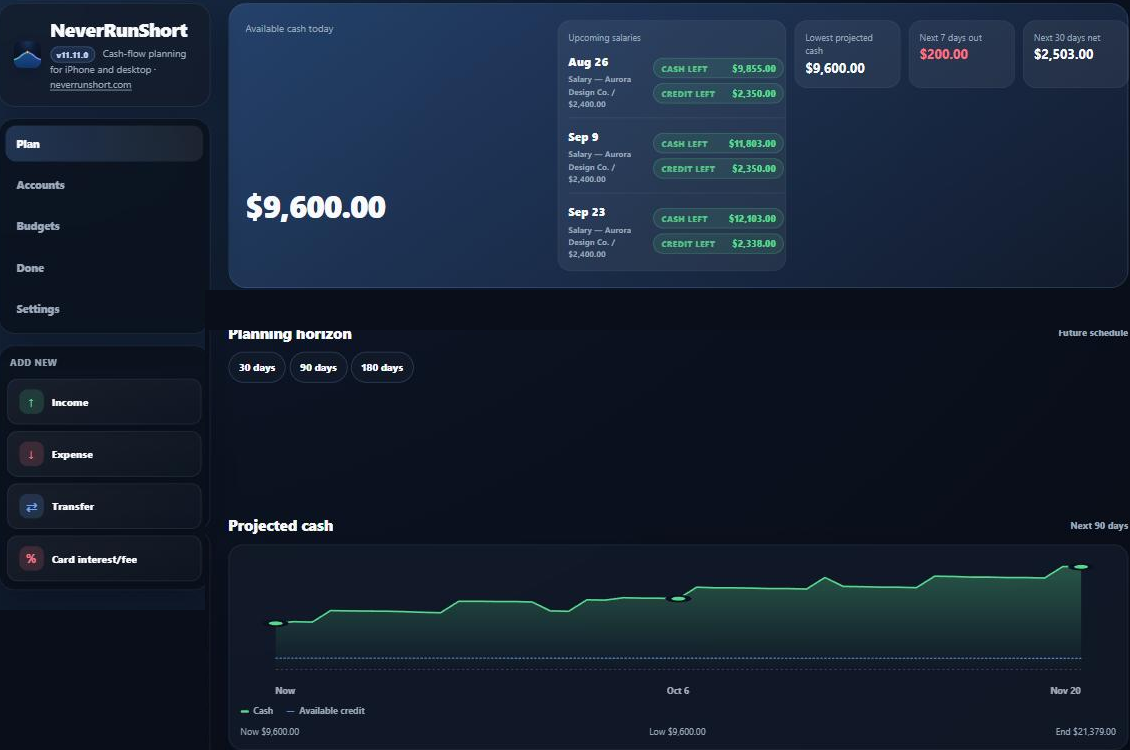Screen dimensions: 1130x750
Task: Click the v11.11.0 version badge
Action: [x=73, y=55]
